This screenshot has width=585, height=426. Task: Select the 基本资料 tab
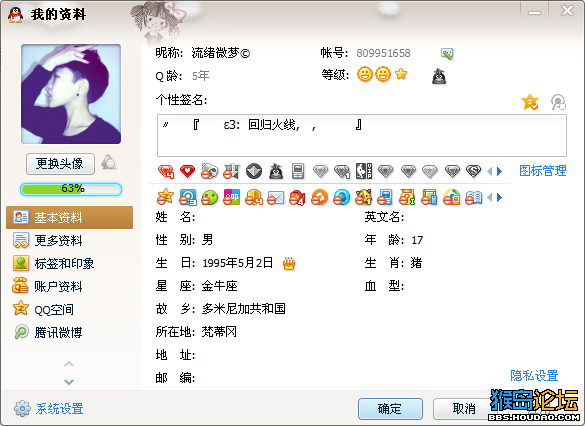click(69, 217)
